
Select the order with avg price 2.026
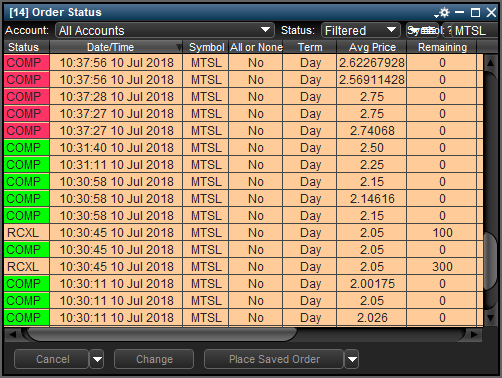pyautogui.click(x=243, y=317)
